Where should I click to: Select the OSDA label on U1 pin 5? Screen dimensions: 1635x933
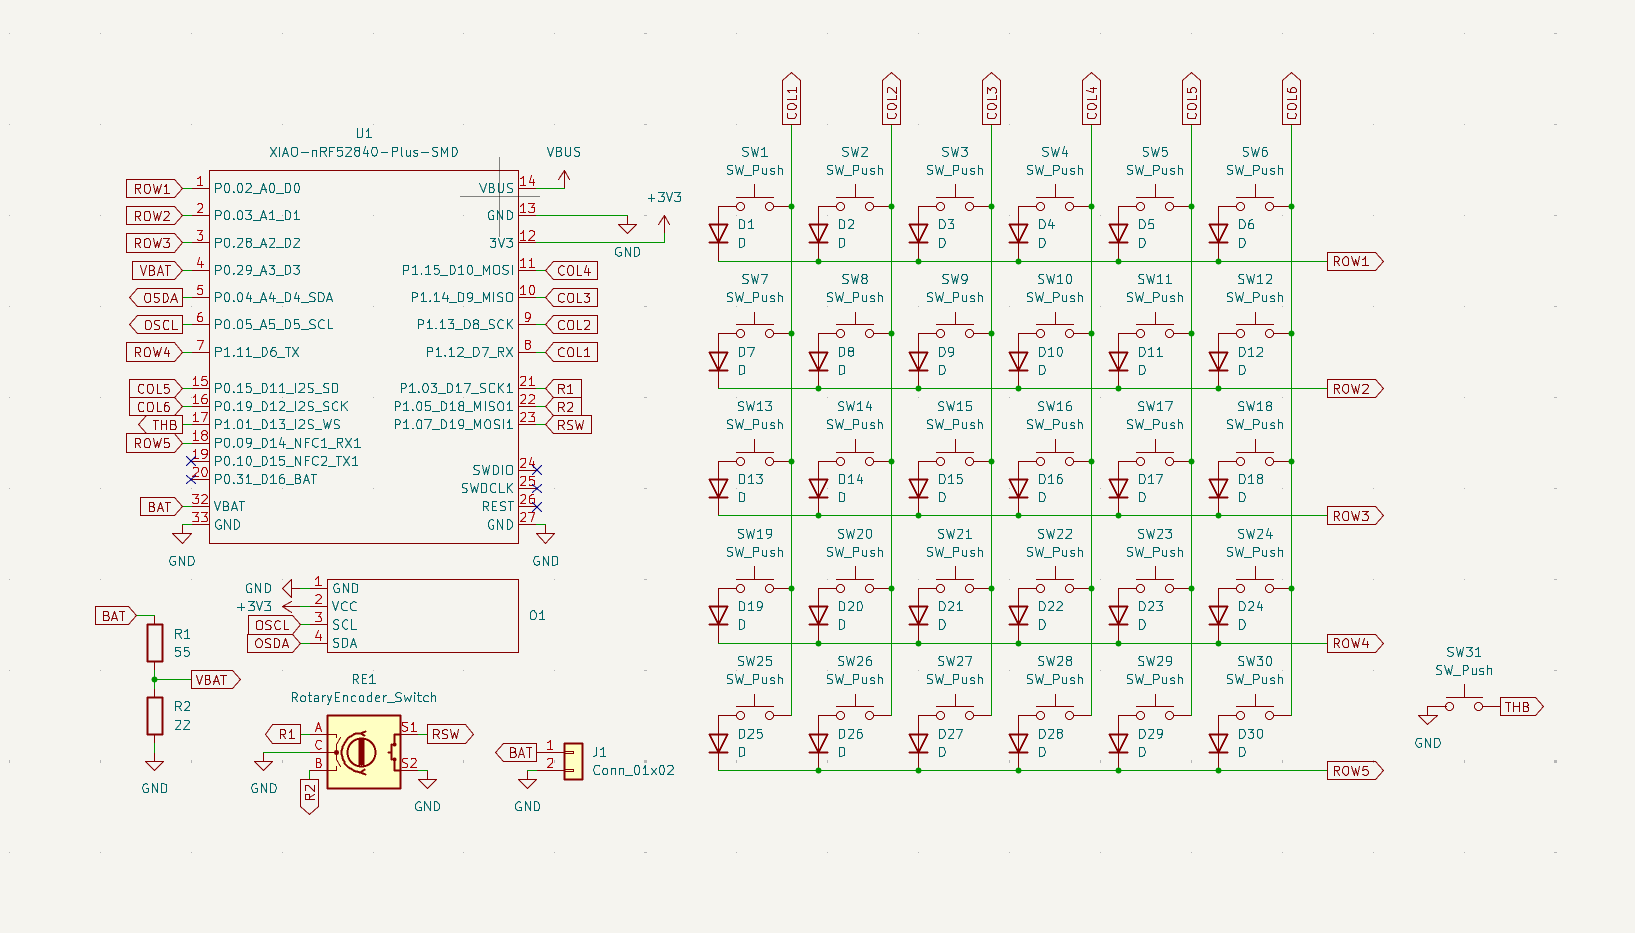coord(157,298)
